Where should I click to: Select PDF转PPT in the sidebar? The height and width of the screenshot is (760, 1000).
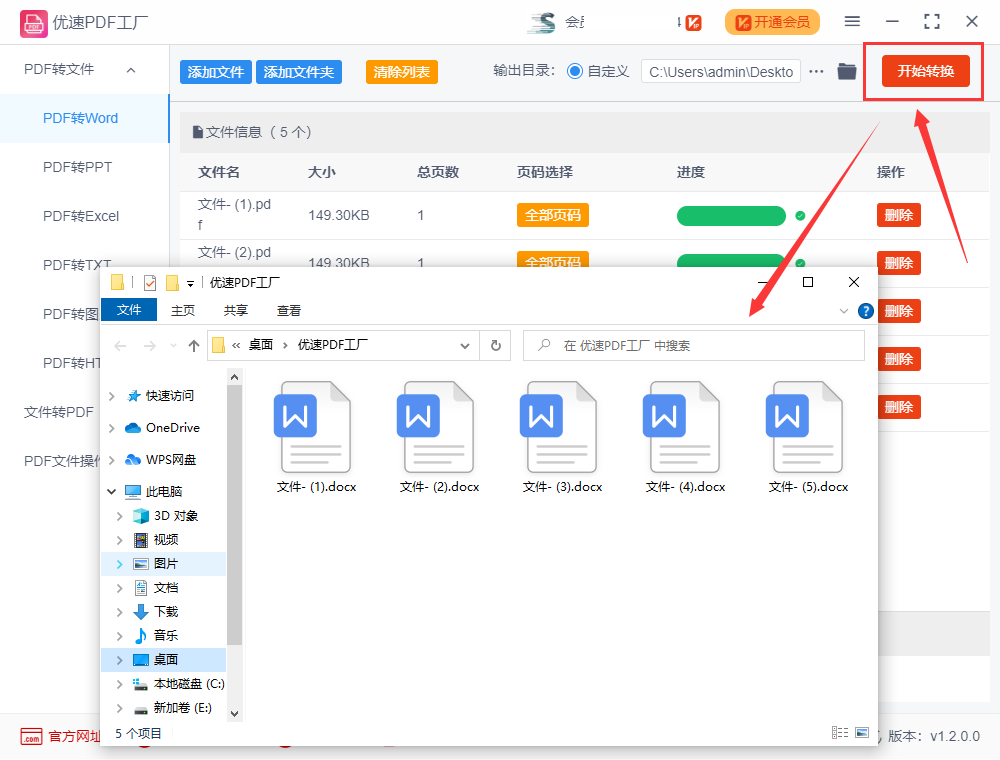point(84,167)
